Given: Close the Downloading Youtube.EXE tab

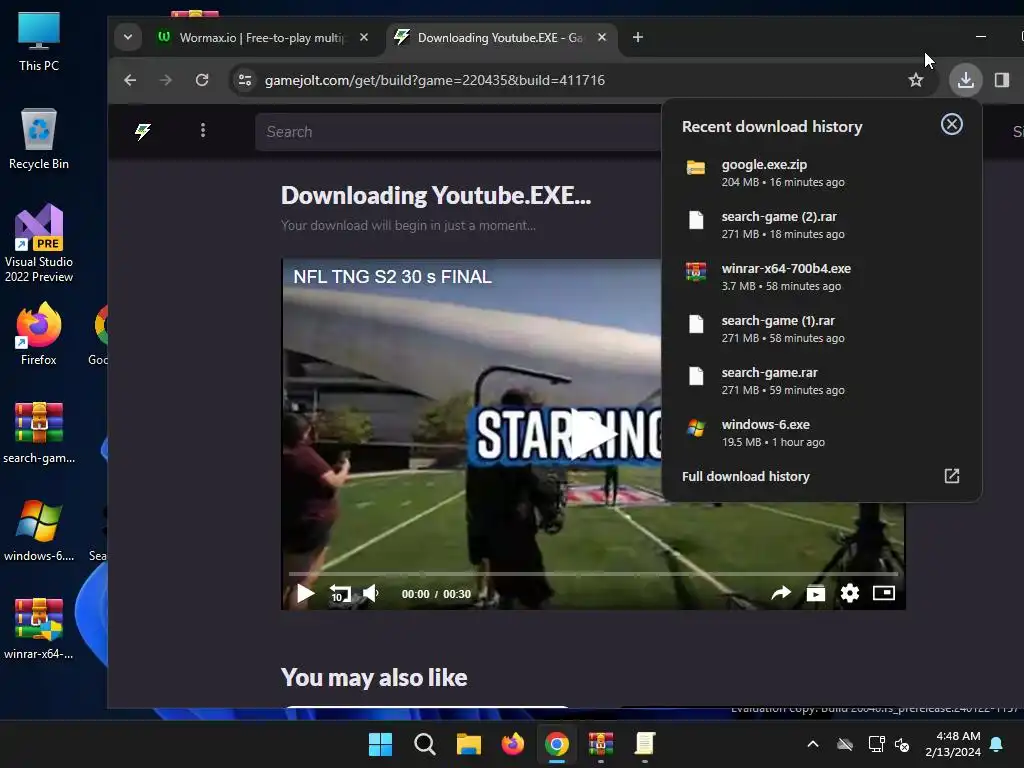Looking at the screenshot, I should (602, 37).
